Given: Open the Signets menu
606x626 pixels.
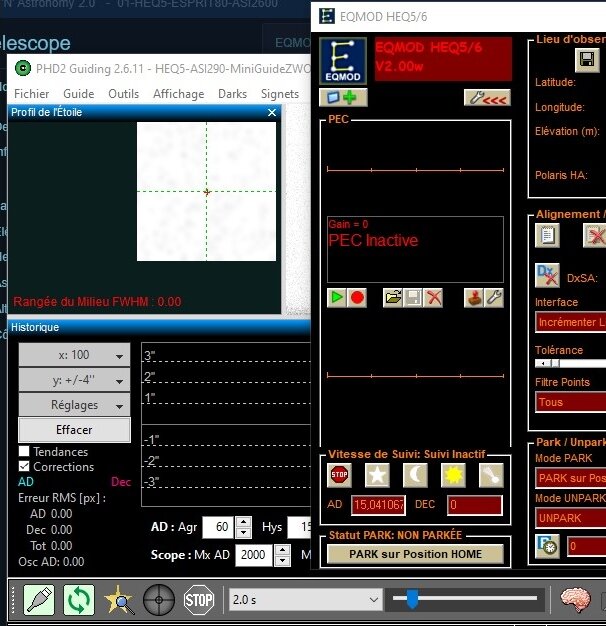Looking at the screenshot, I should pyautogui.click(x=280, y=94).
